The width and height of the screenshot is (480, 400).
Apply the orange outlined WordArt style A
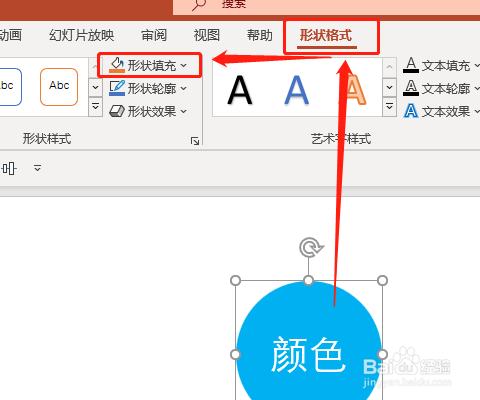(355, 90)
